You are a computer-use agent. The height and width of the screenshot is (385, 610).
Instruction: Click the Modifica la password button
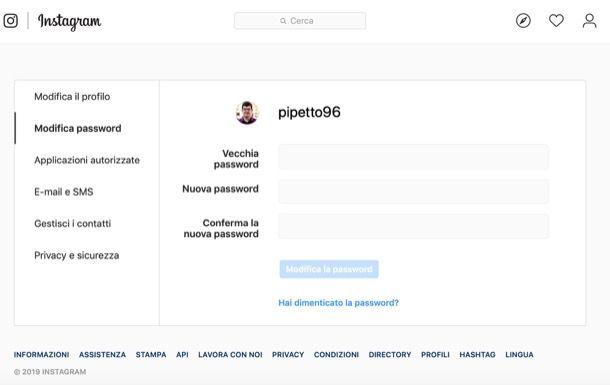tap(329, 269)
